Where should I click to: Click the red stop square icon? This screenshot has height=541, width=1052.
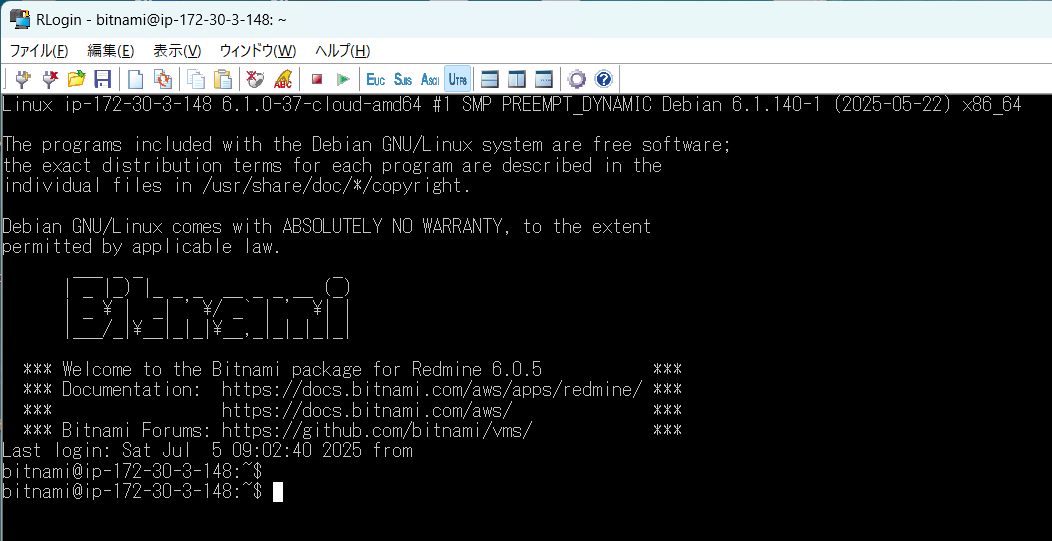coord(317,79)
